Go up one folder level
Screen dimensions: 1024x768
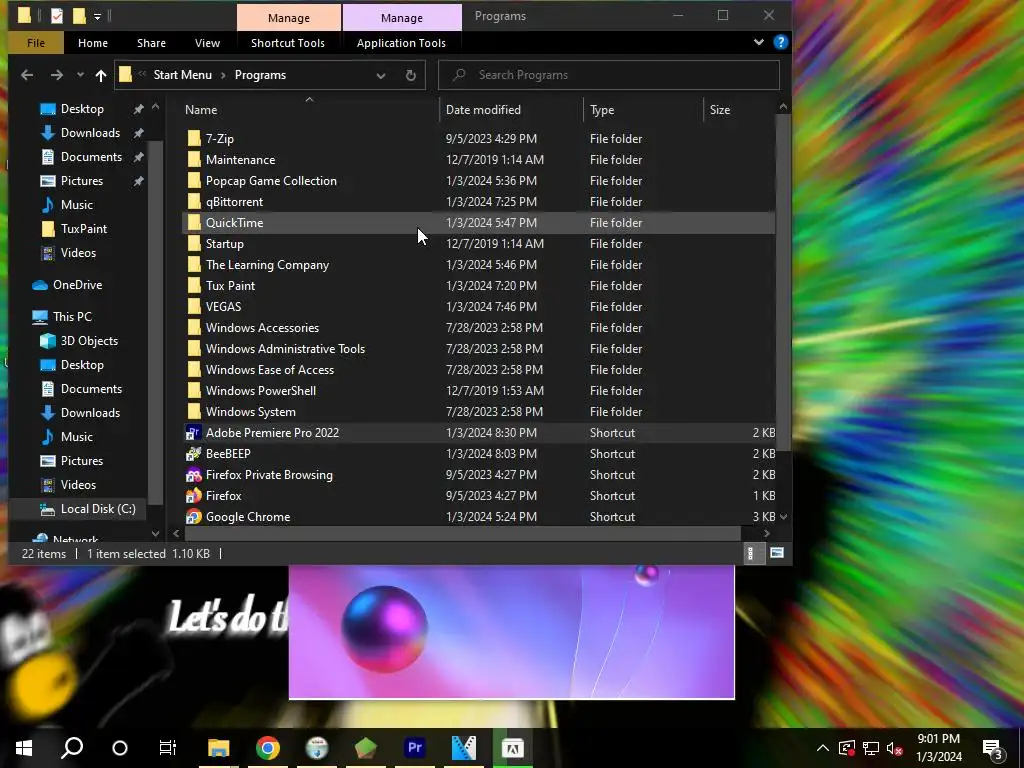click(x=101, y=75)
